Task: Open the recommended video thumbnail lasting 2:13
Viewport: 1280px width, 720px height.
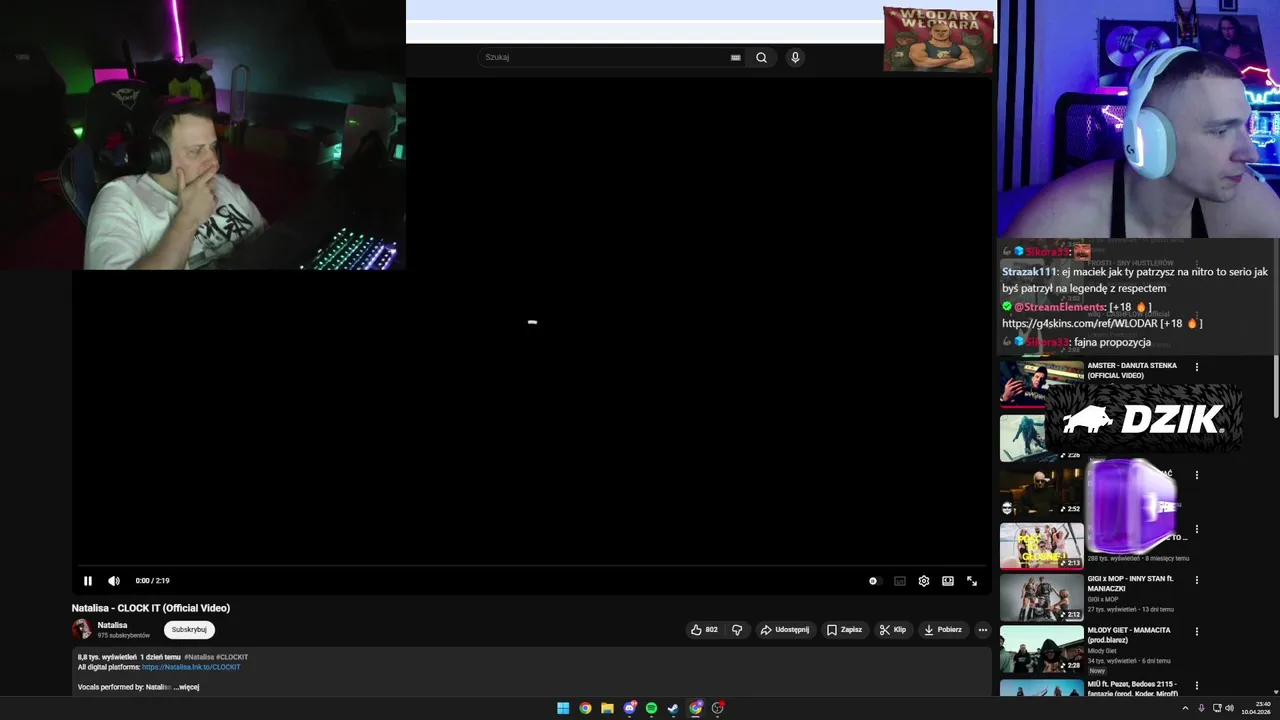Action: tap(1041, 546)
